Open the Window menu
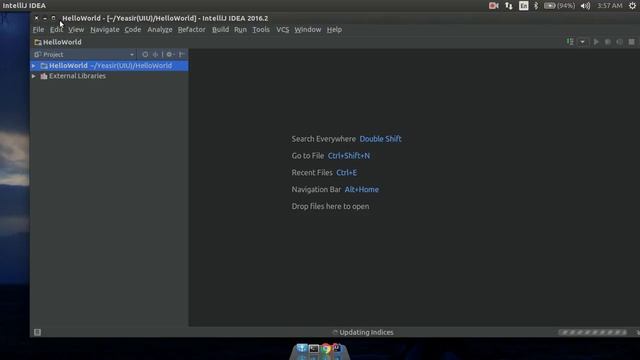This screenshot has height=360, width=640. pyautogui.click(x=308, y=29)
